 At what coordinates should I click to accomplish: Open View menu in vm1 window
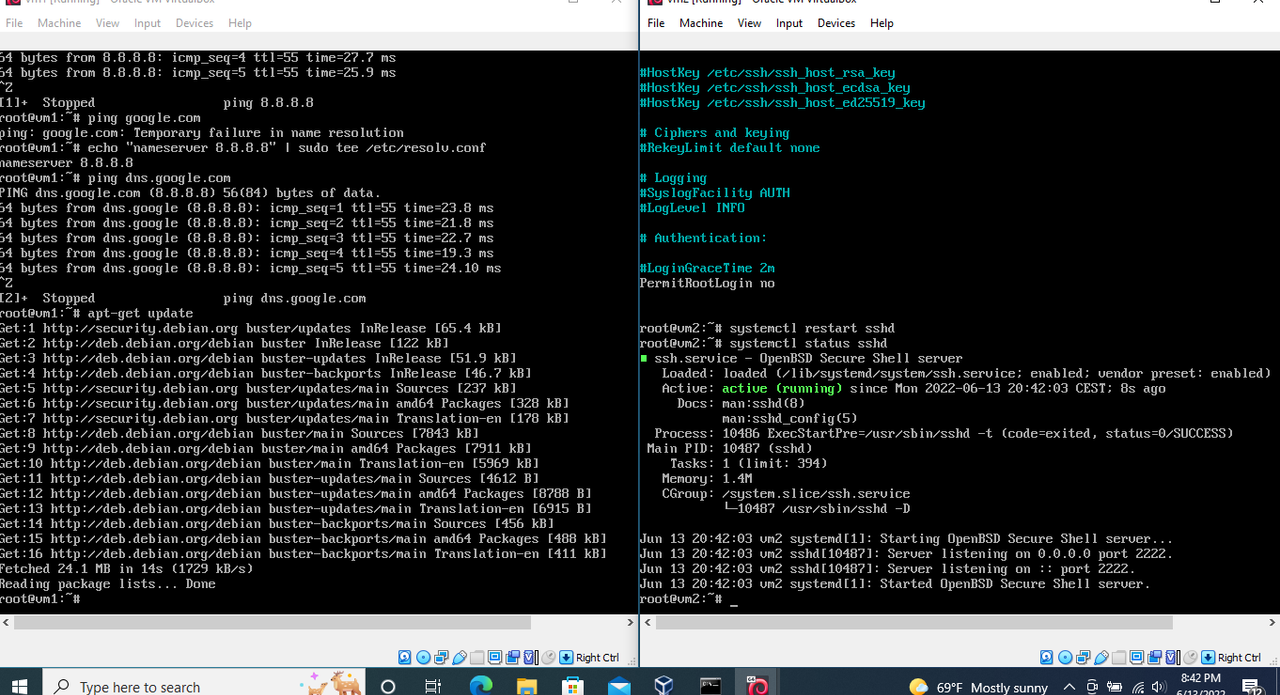pos(107,23)
